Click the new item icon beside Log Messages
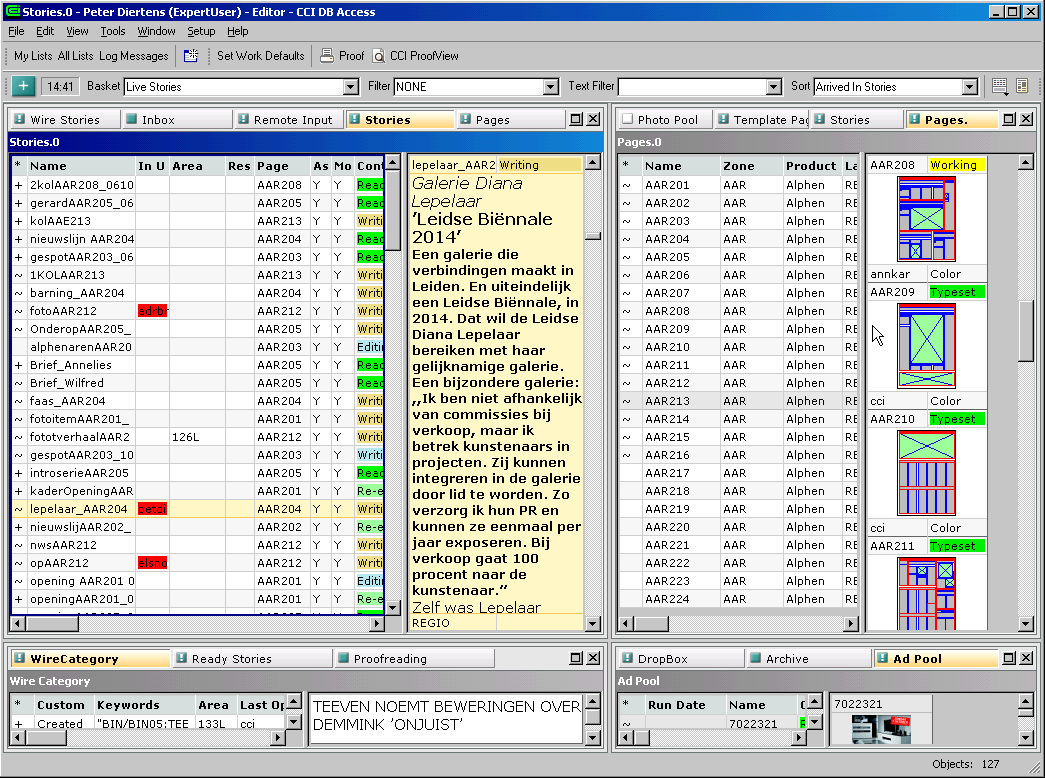Viewport: 1045px width, 778px height. coord(191,56)
